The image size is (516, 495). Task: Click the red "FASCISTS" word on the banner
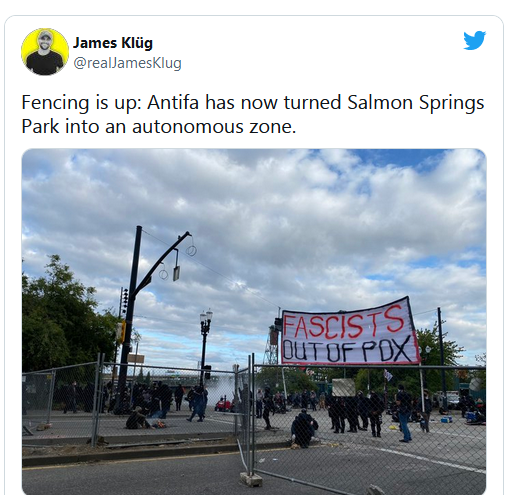coord(343,323)
